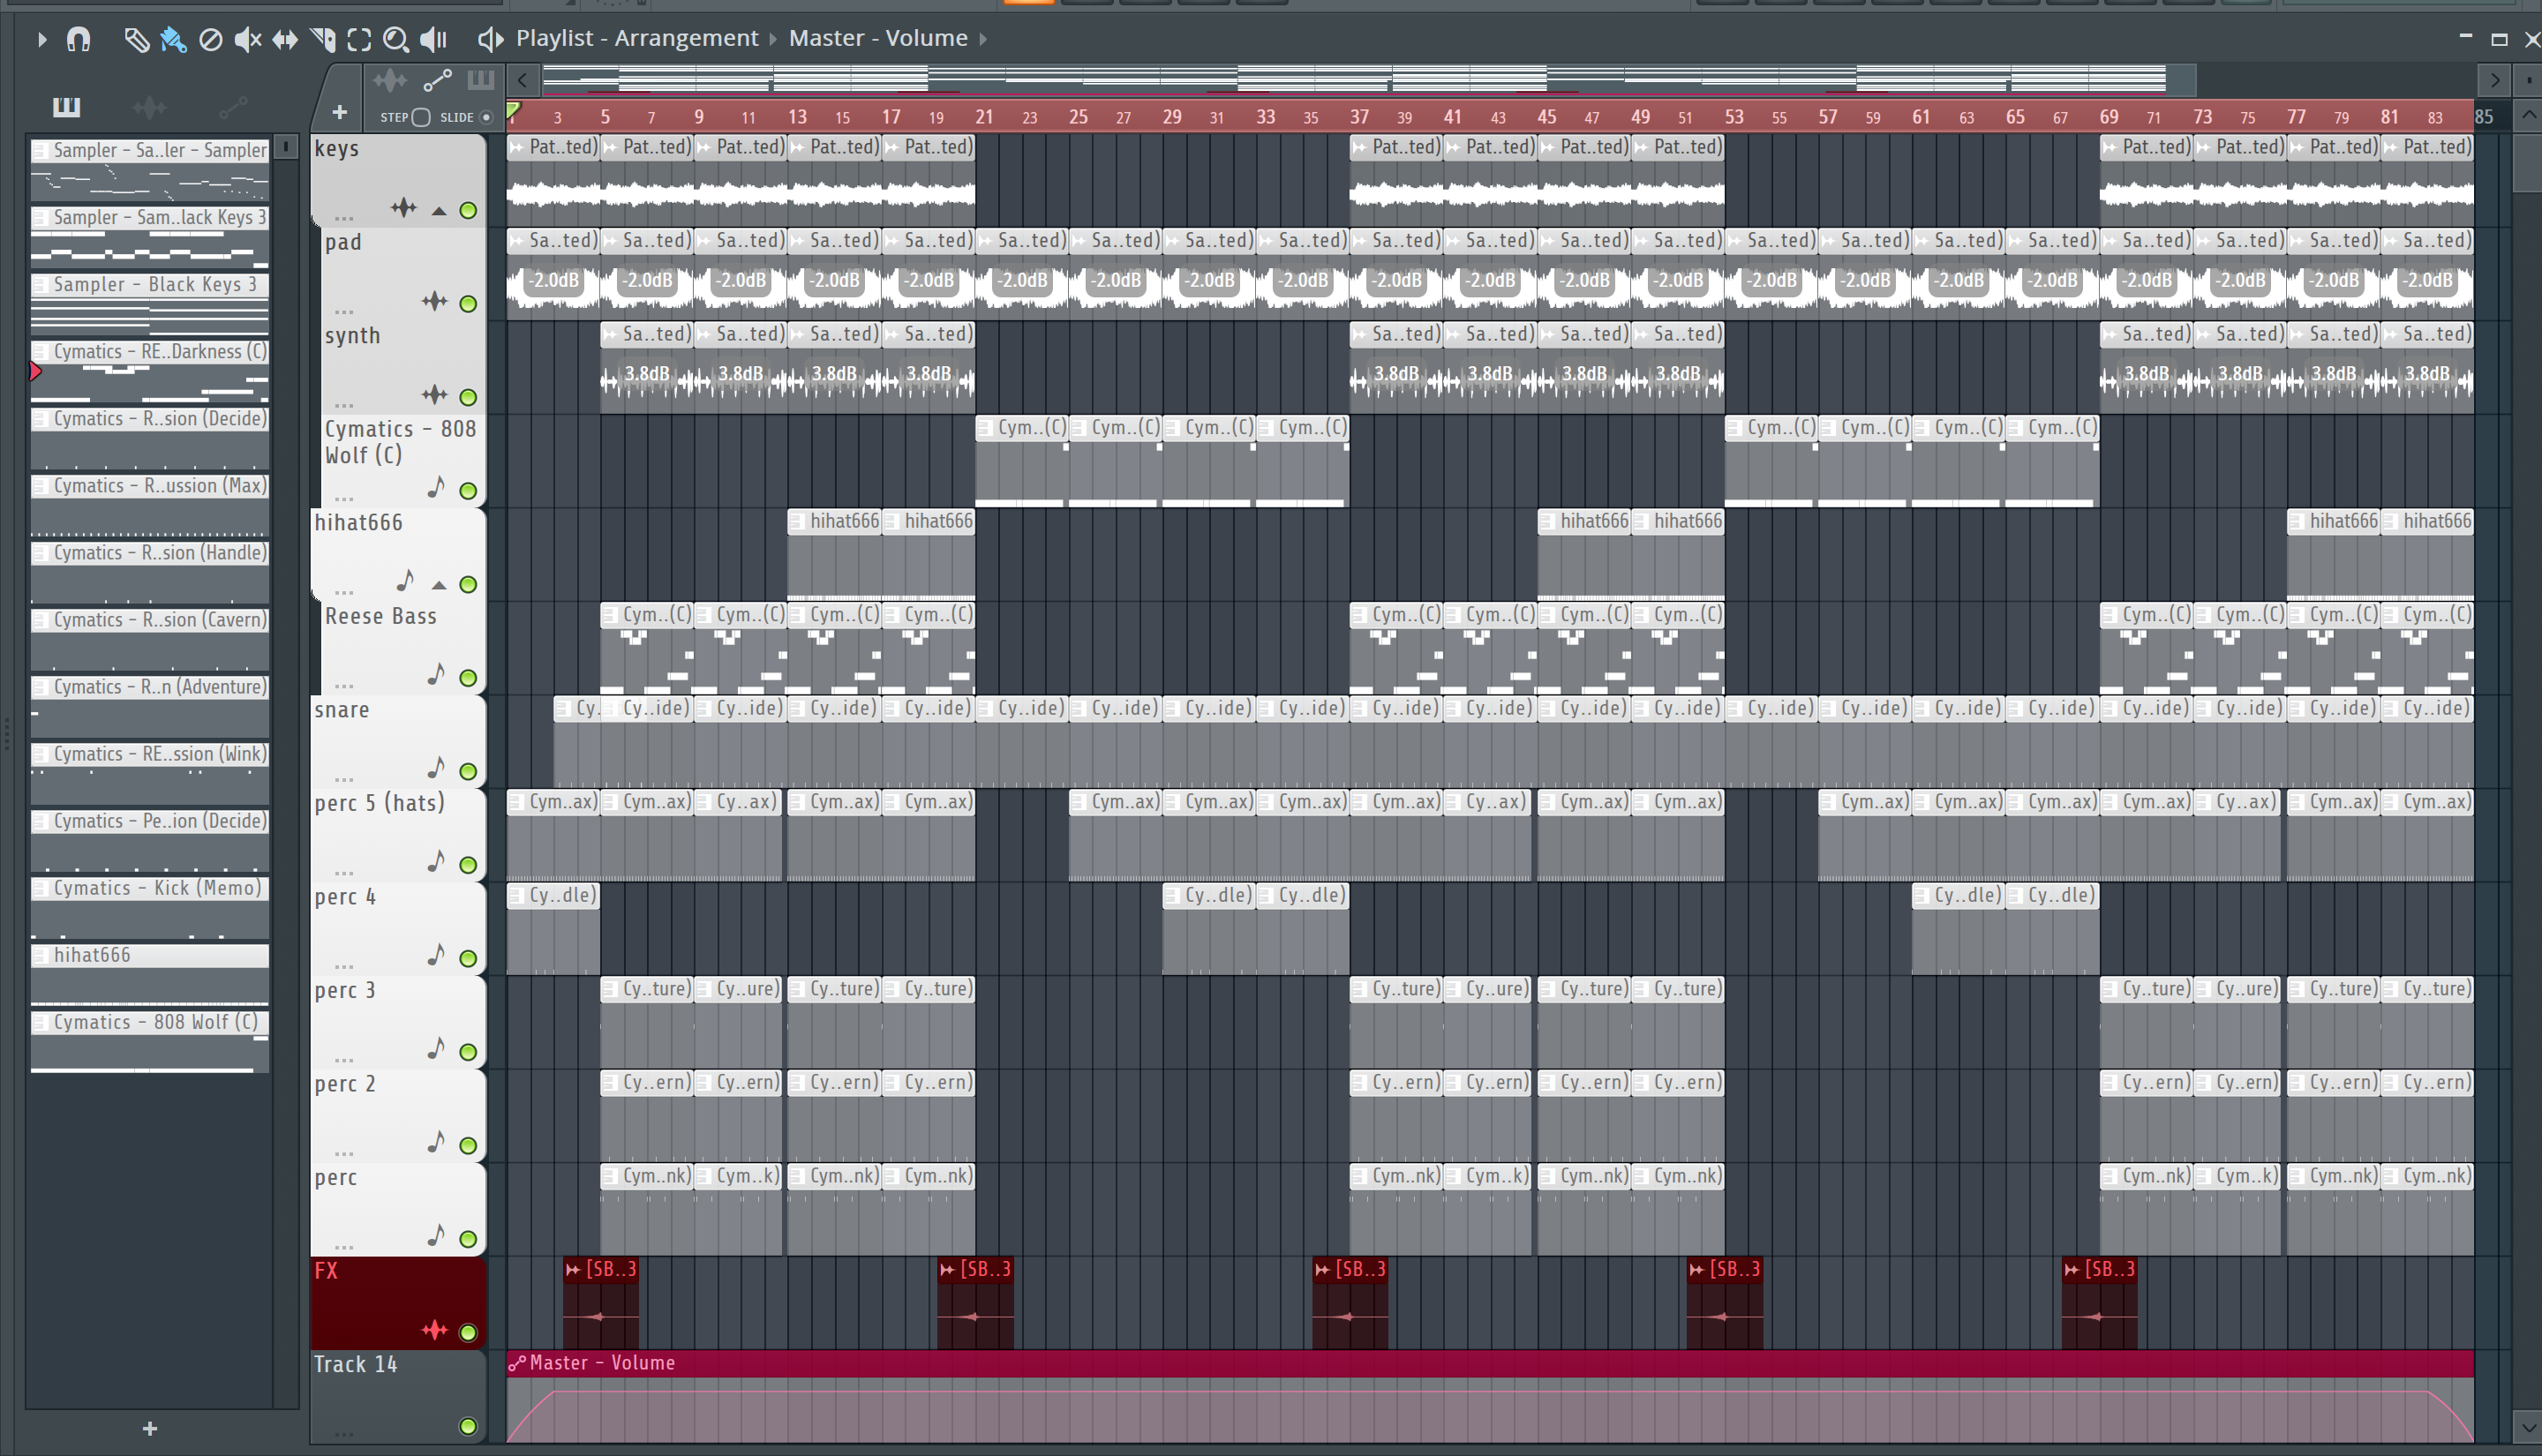Viewport: 2542px width, 1456px height.
Task: Open arrow after Master - Volume
Action: tap(983, 39)
